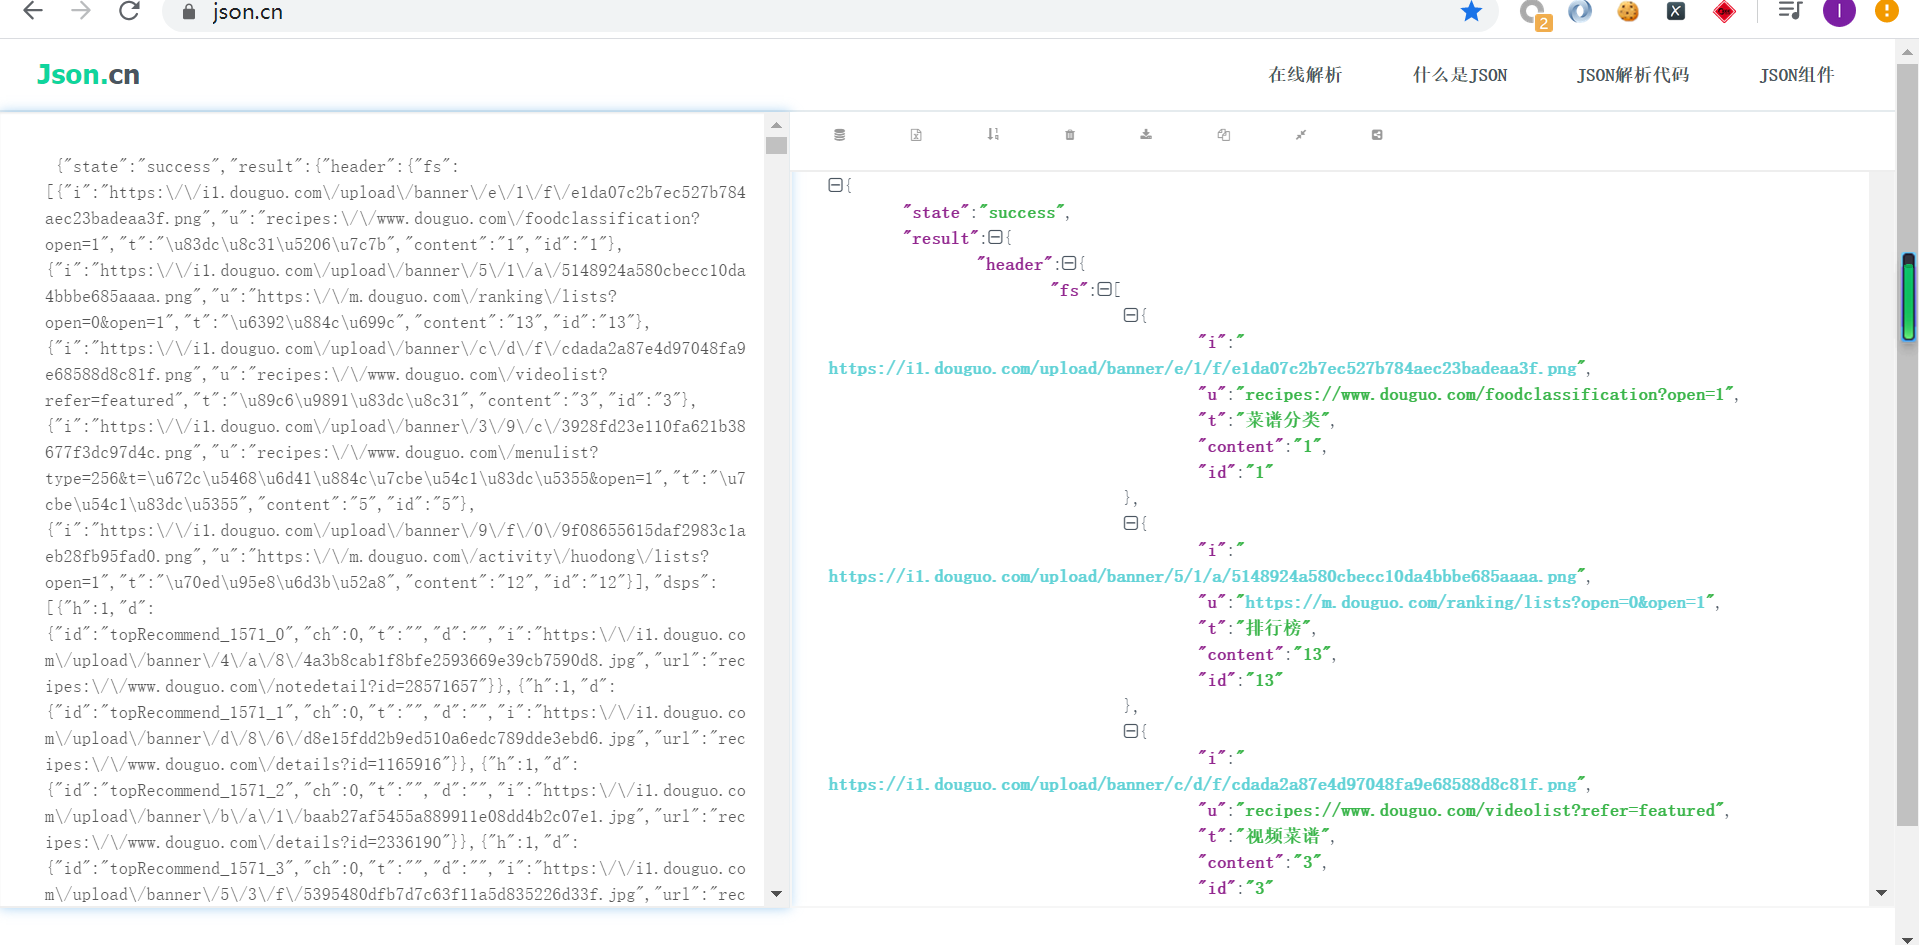Open the cookie extension icon
The width and height of the screenshot is (1919, 945).
[1628, 11]
